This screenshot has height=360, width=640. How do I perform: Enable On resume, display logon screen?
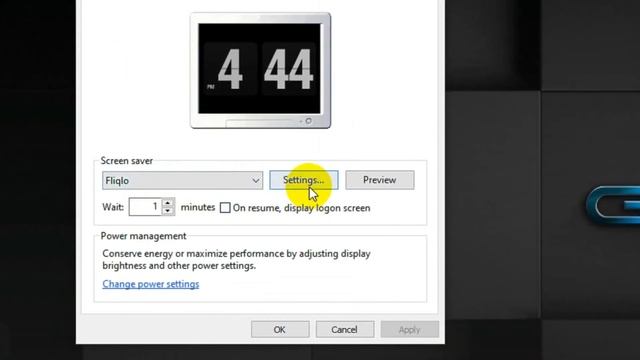(x=225, y=208)
